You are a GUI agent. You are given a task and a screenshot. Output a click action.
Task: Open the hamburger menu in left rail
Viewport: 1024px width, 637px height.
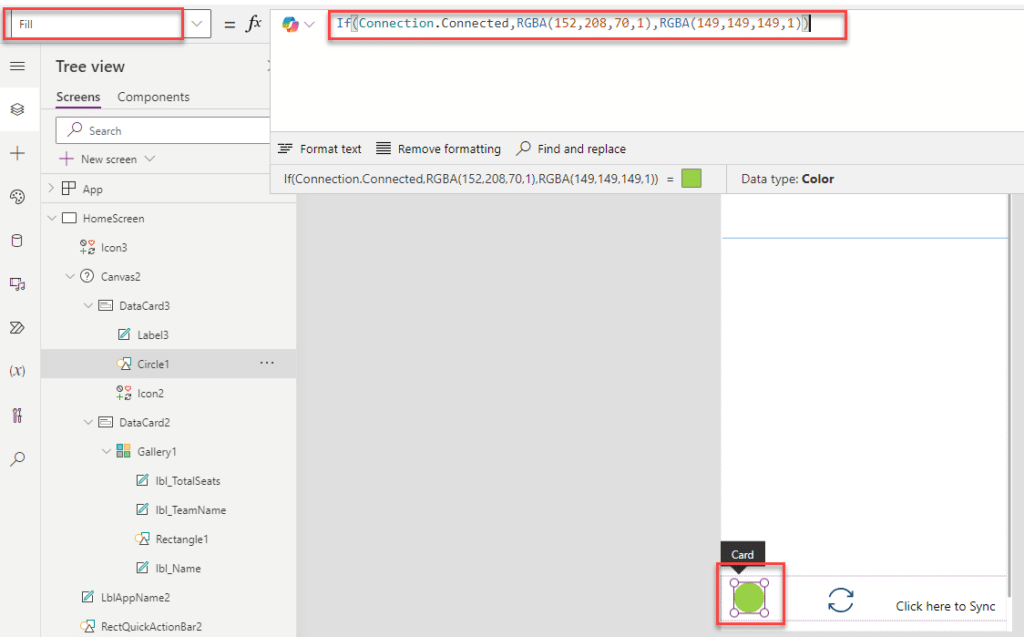[17, 66]
